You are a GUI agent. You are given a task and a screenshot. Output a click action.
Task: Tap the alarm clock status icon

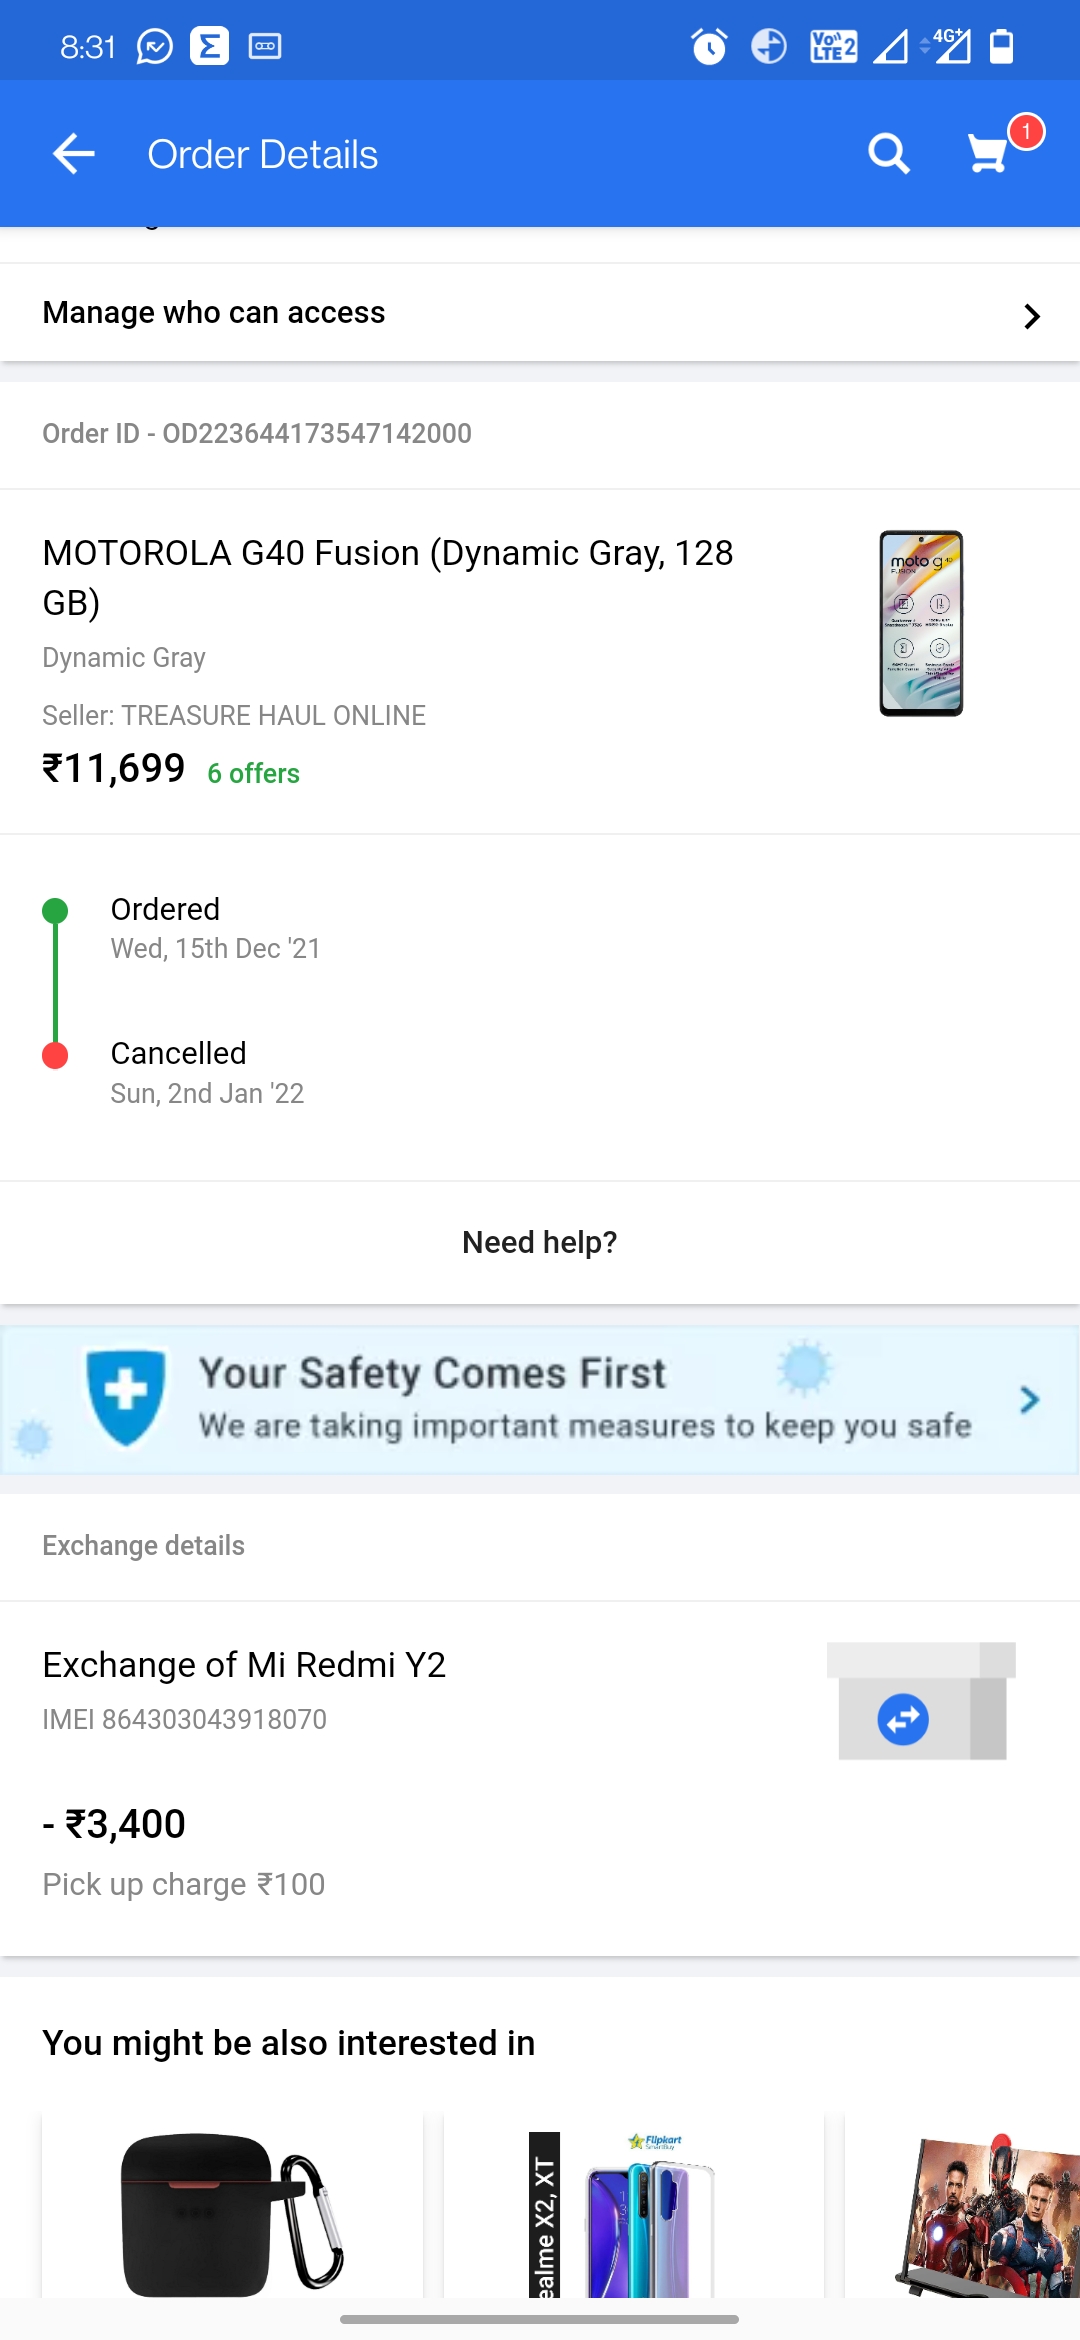pyautogui.click(x=709, y=46)
